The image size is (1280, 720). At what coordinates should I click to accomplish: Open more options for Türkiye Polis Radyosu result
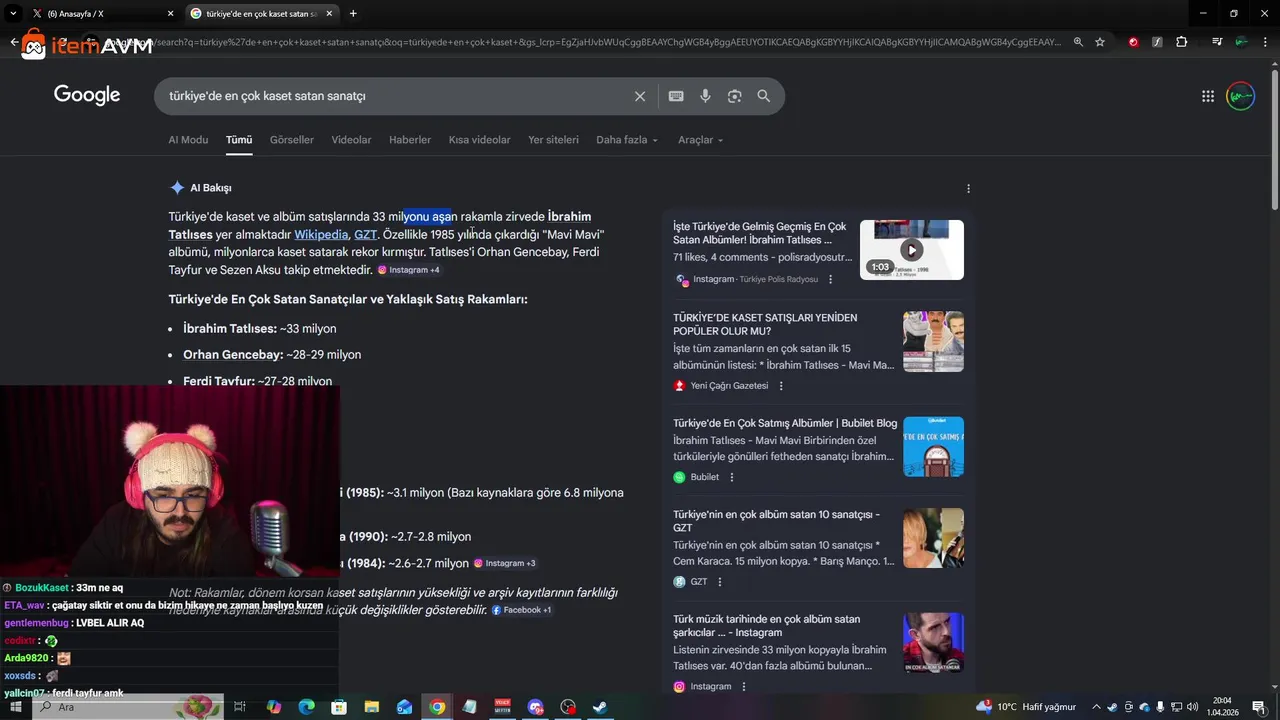(830, 280)
